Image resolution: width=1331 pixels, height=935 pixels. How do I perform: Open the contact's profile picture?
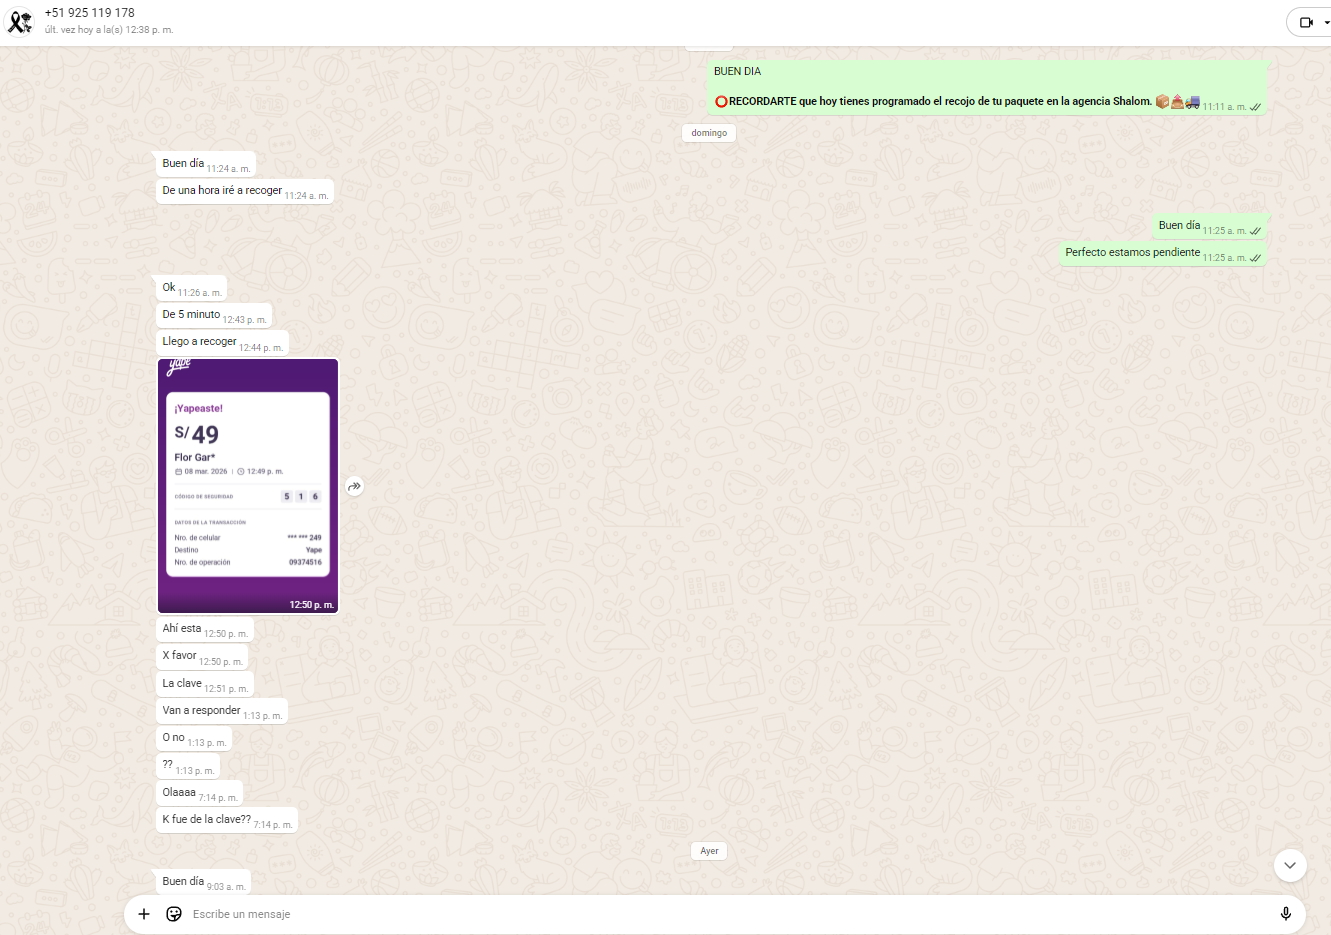[x=20, y=21]
